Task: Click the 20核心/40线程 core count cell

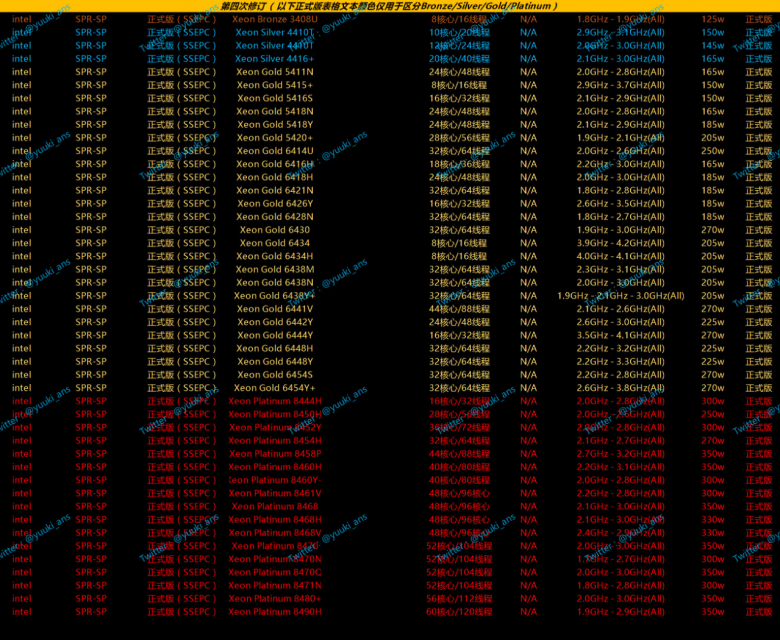Action: (460, 59)
